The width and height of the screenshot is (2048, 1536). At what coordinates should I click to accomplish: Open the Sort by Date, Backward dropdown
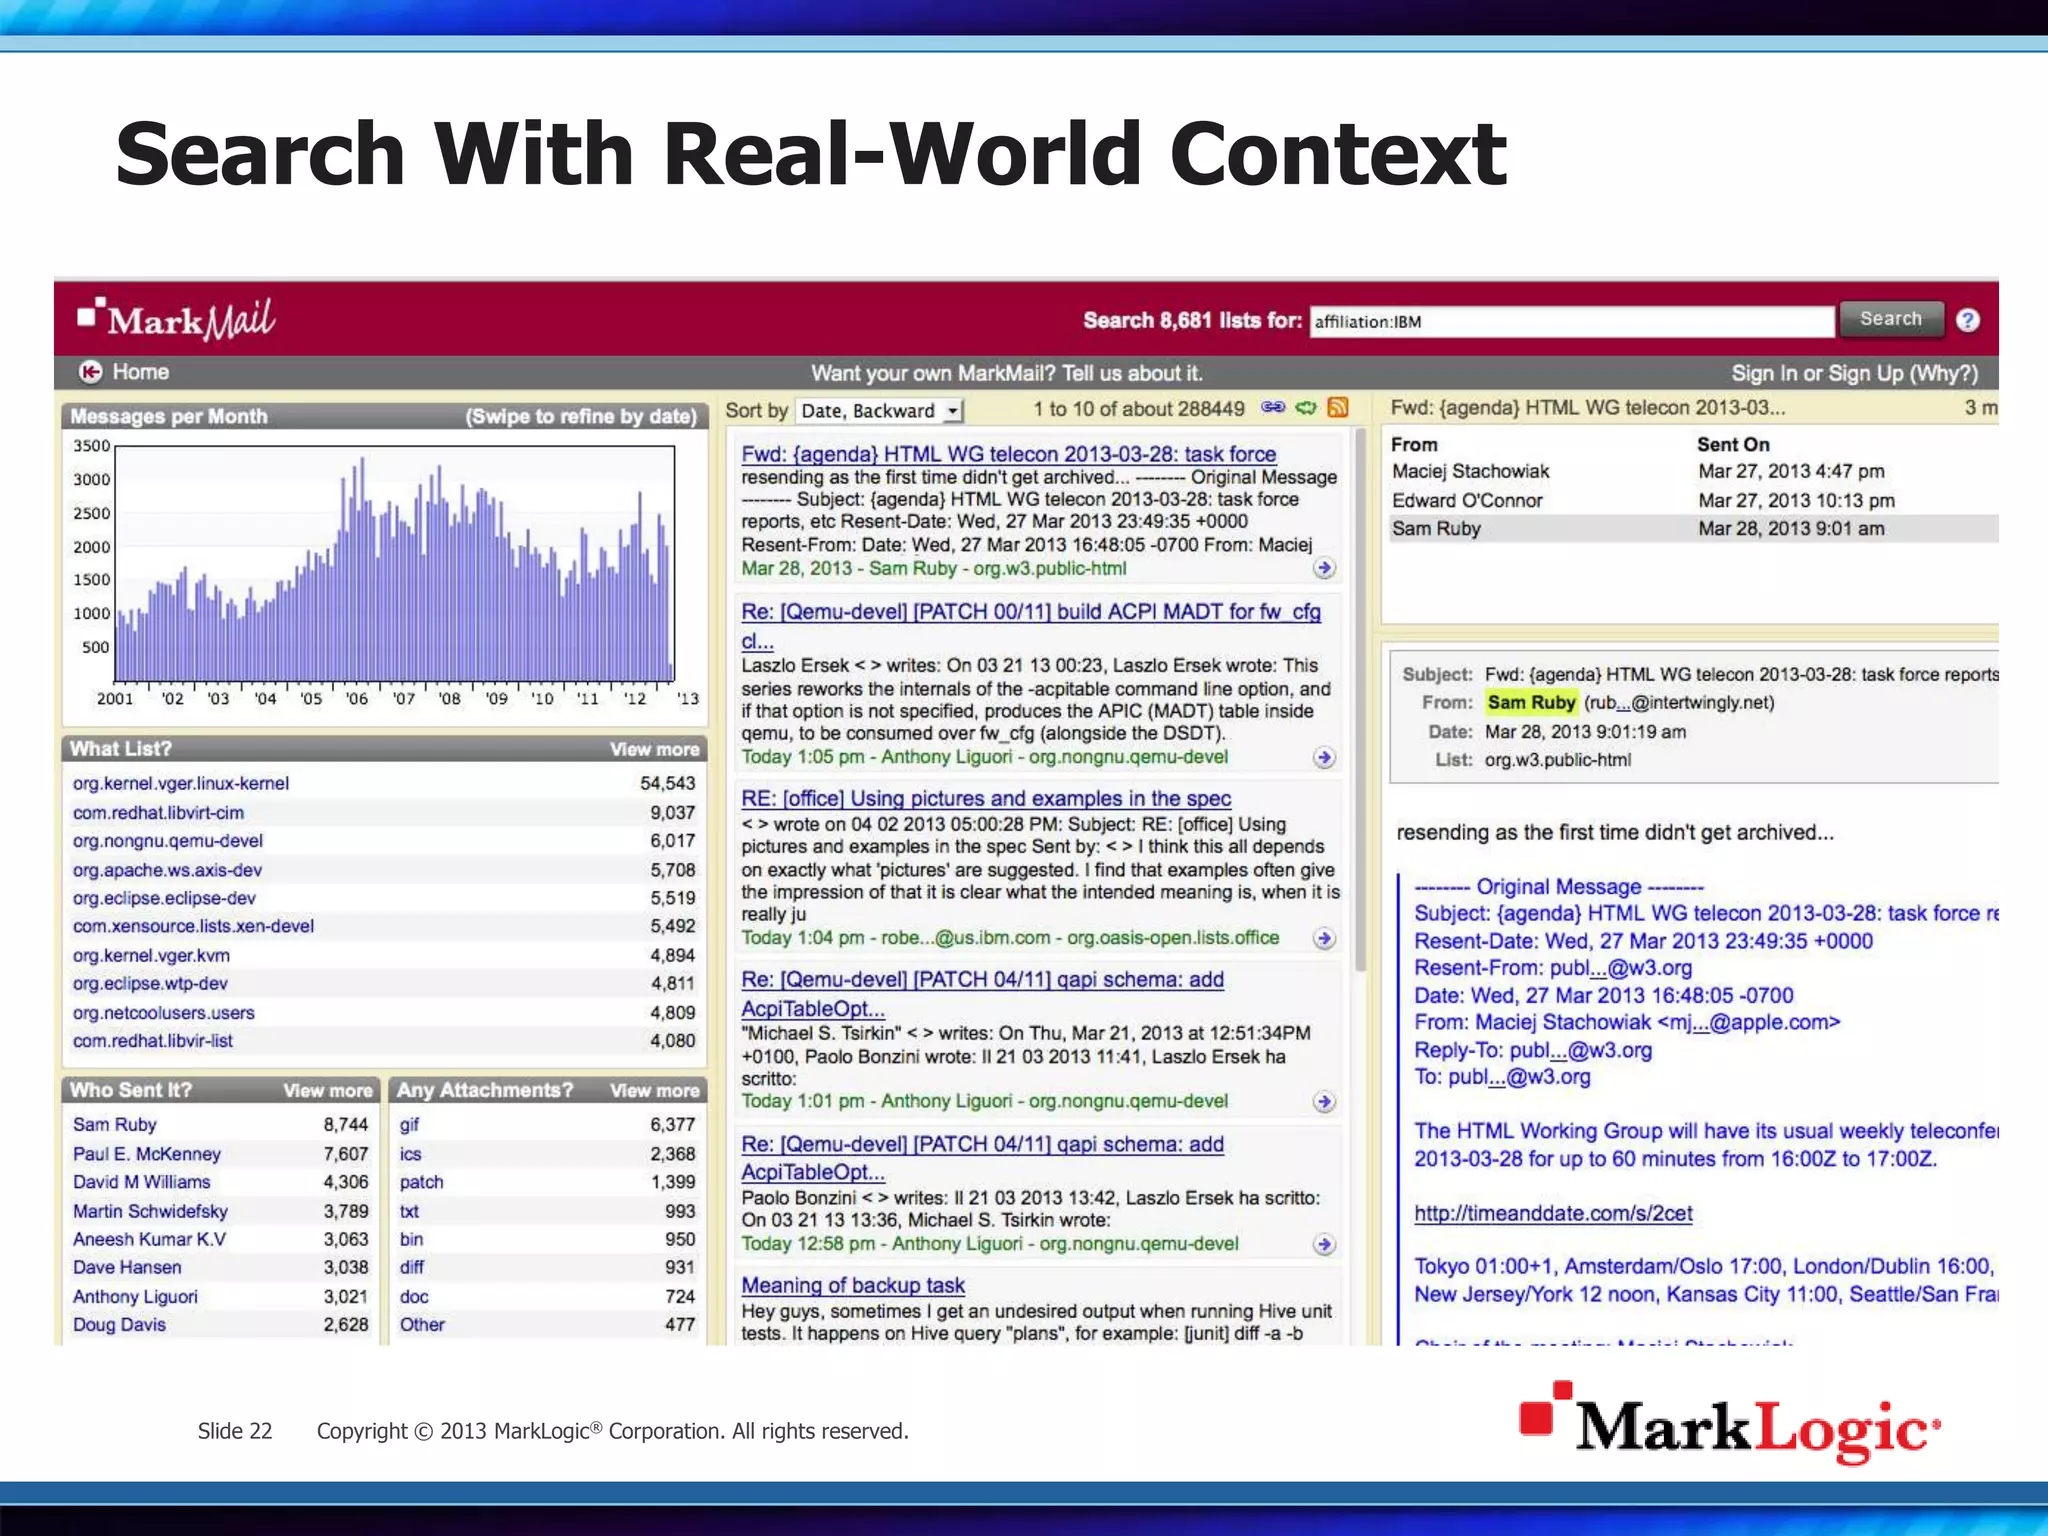coord(879,411)
